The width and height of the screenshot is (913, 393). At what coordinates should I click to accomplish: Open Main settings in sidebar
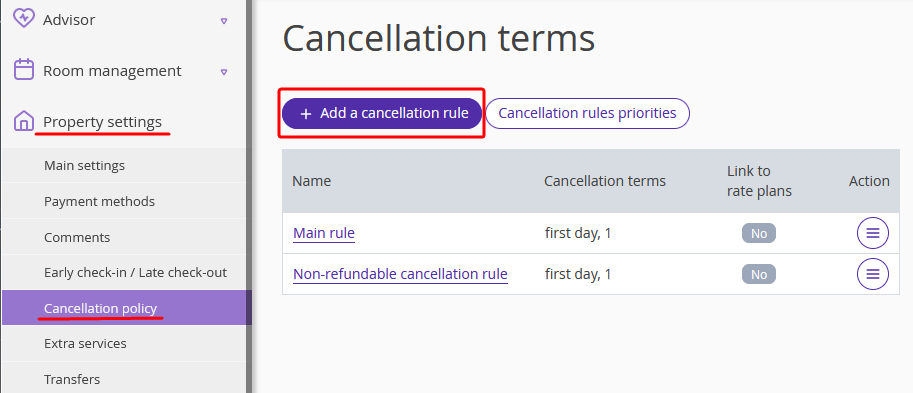click(x=84, y=165)
